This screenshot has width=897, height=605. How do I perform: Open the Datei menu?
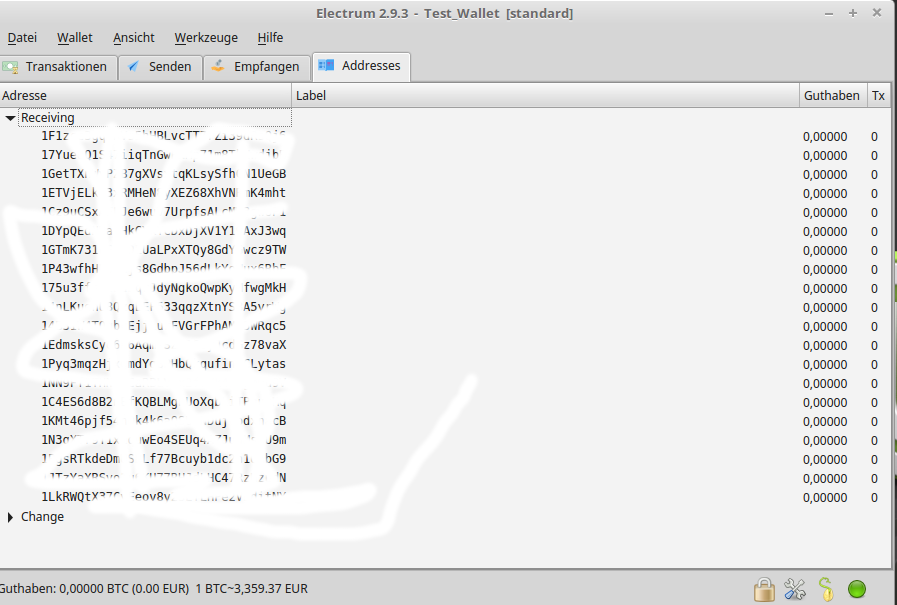click(x=22, y=38)
